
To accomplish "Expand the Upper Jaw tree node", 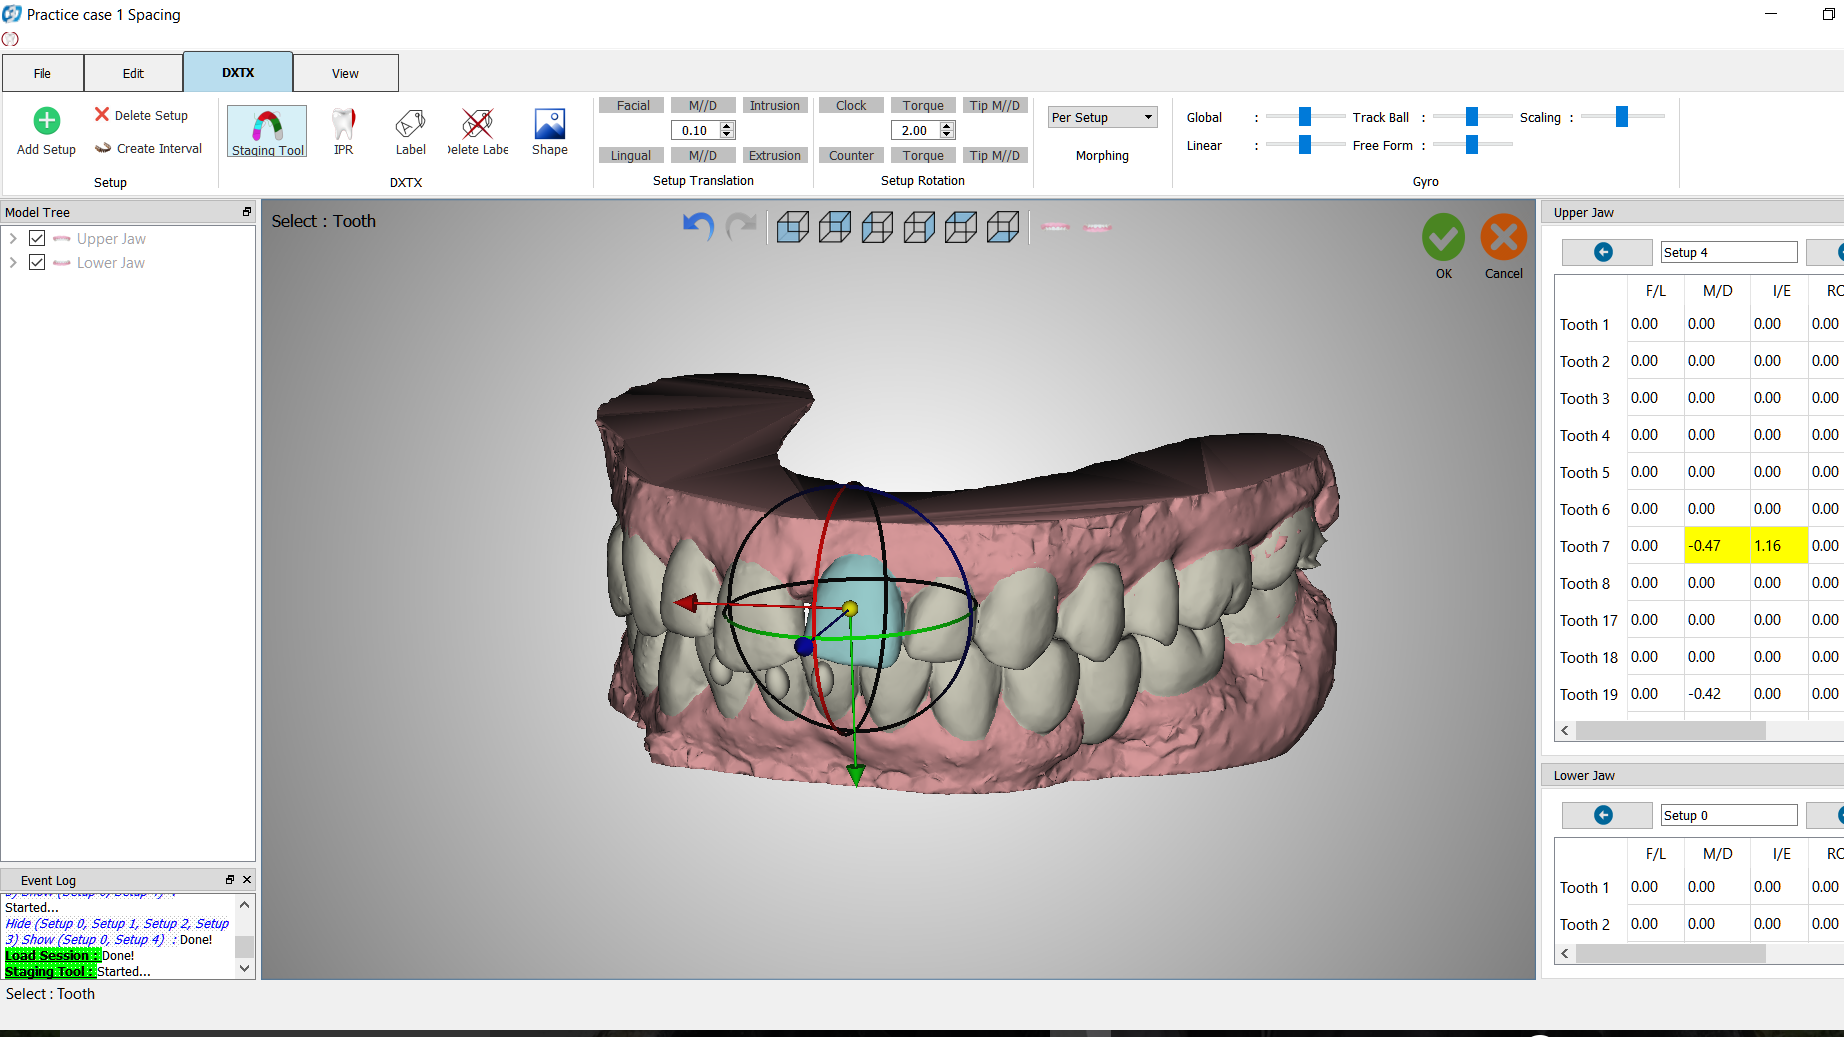I will (x=13, y=239).
